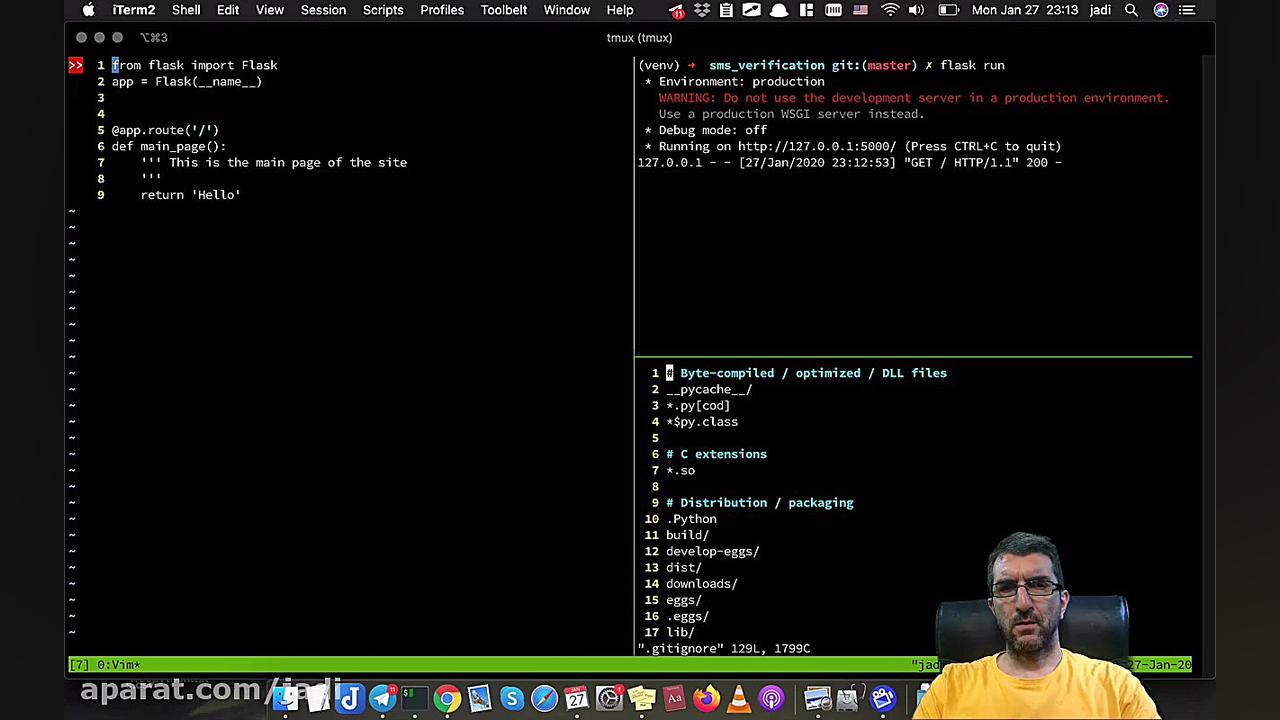Image resolution: width=1280 pixels, height=720 pixels.
Task: Click the 'develop-eggs/' line in .gitignore
Action: pyautogui.click(x=713, y=551)
